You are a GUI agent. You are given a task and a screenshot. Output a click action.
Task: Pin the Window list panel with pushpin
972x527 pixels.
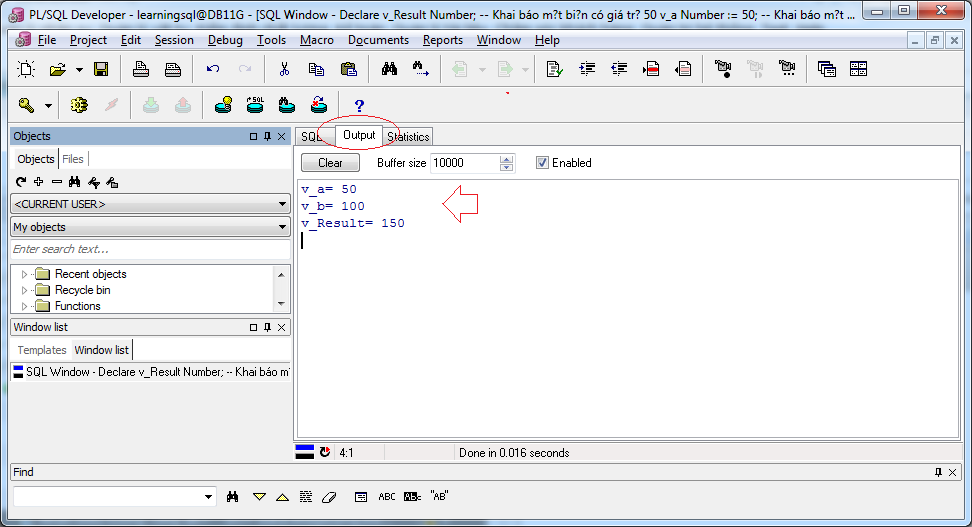tap(267, 327)
